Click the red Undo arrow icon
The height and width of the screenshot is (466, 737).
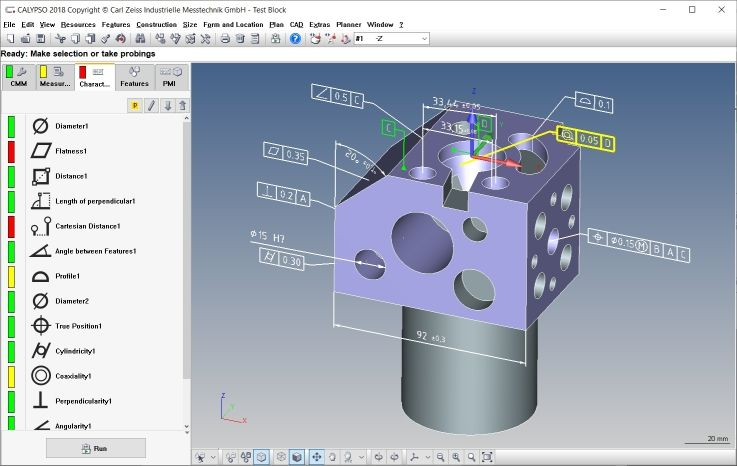click(x=120, y=39)
